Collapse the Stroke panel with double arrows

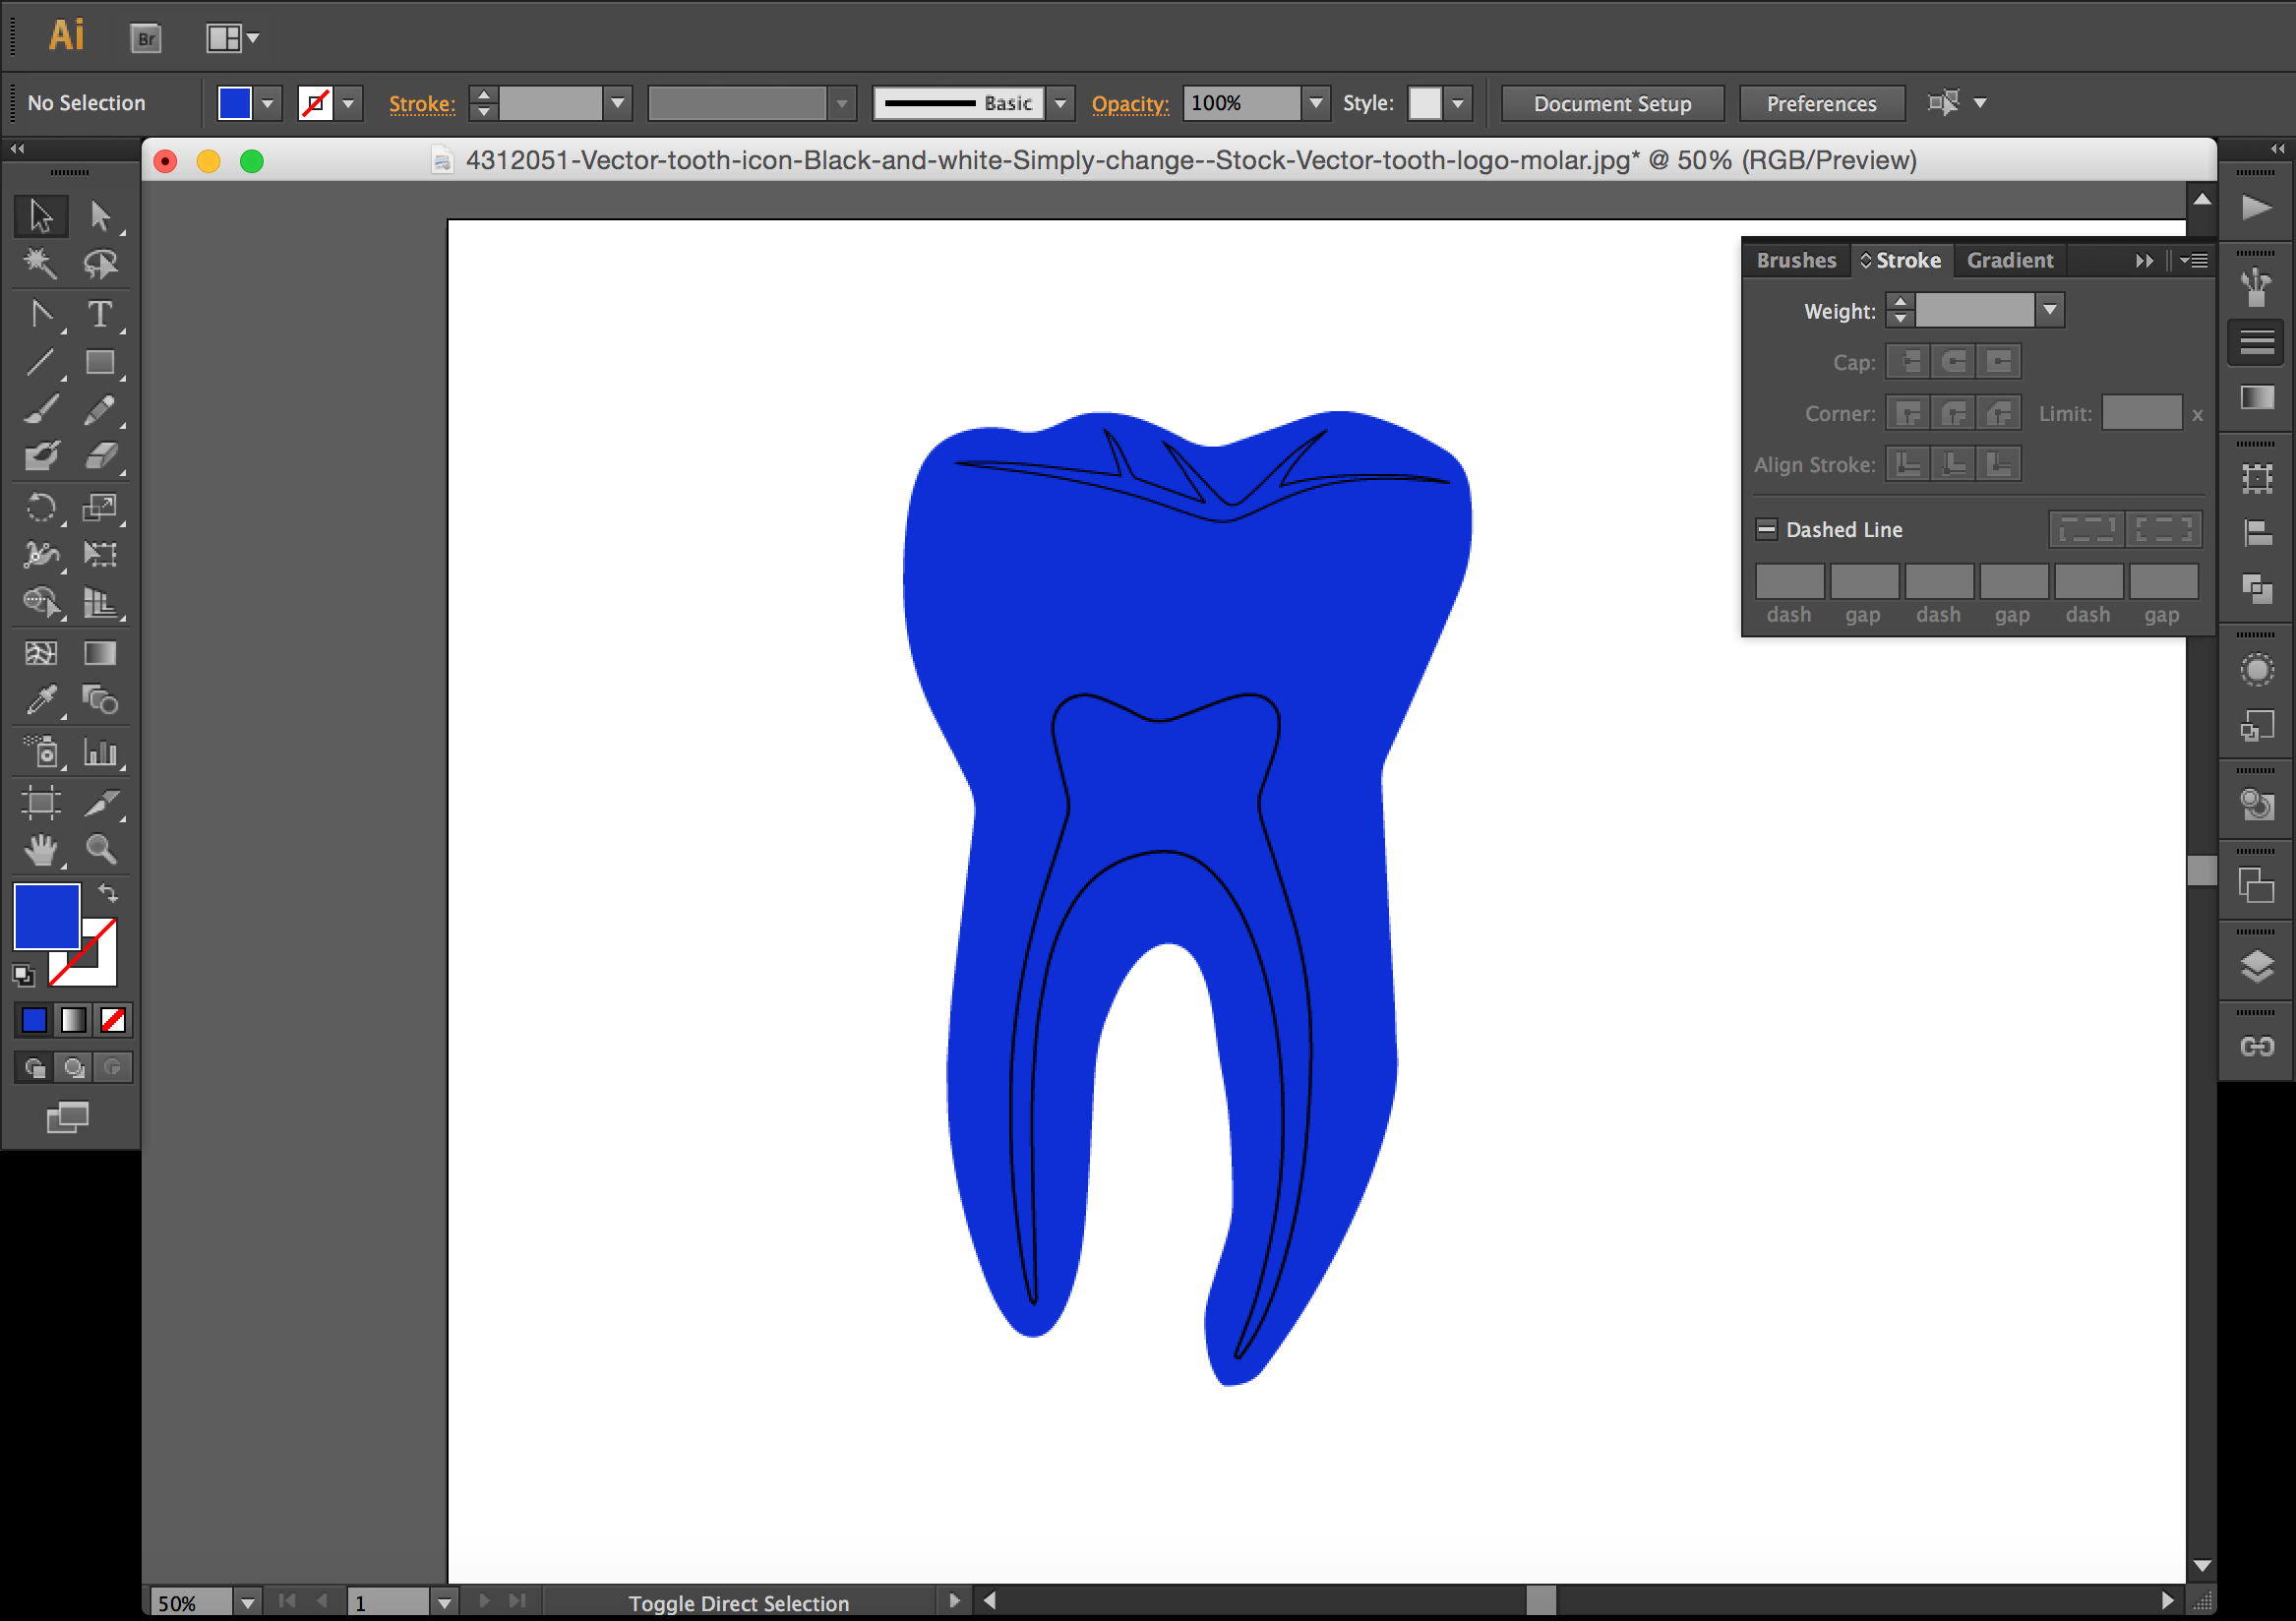click(x=2144, y=261)
